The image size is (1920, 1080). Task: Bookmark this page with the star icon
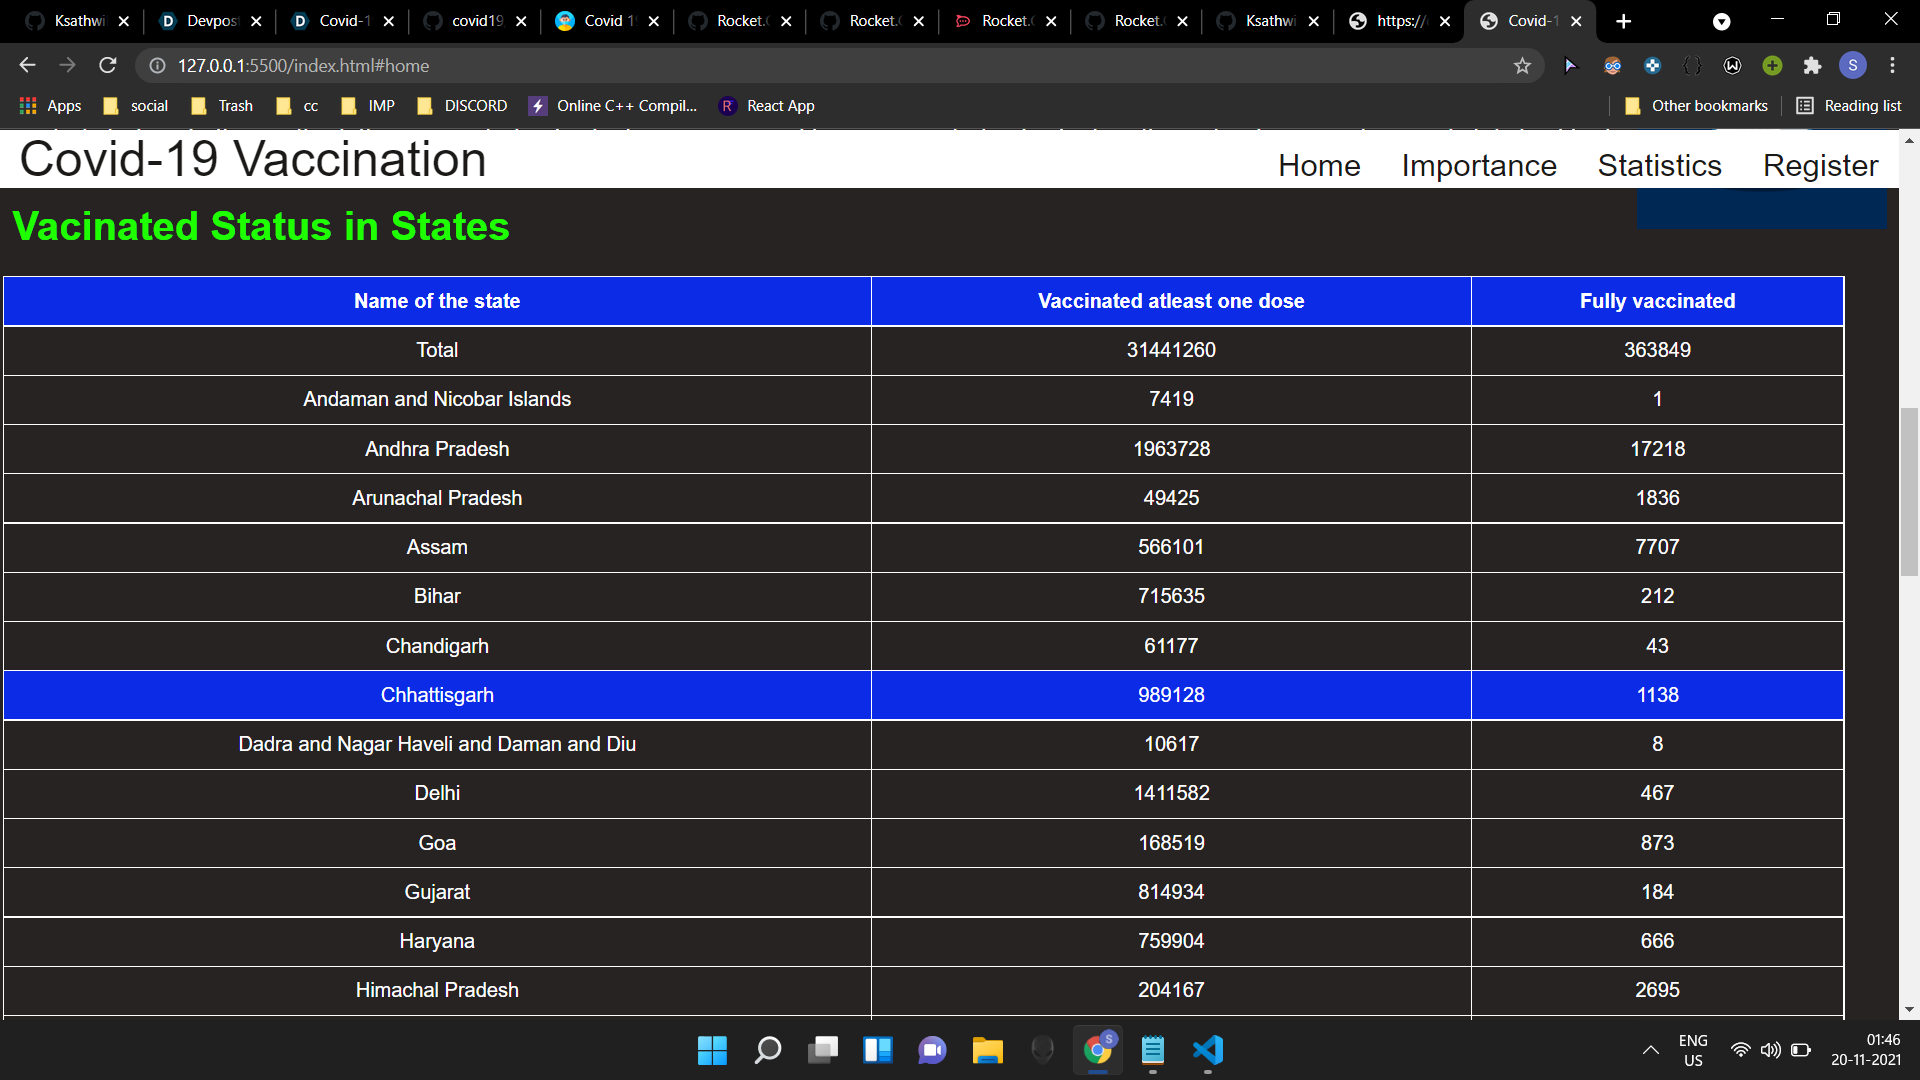pyautogui.click(x=1522, y=66)
